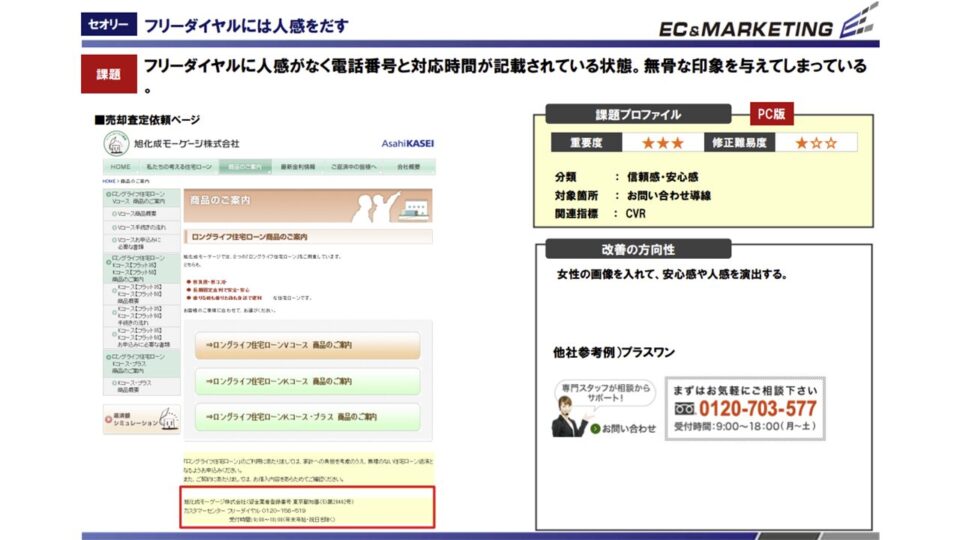Click the フリーダイヤルには人感をだす title
The height and width of the screenshot is (540, 960).
(246, 26)
